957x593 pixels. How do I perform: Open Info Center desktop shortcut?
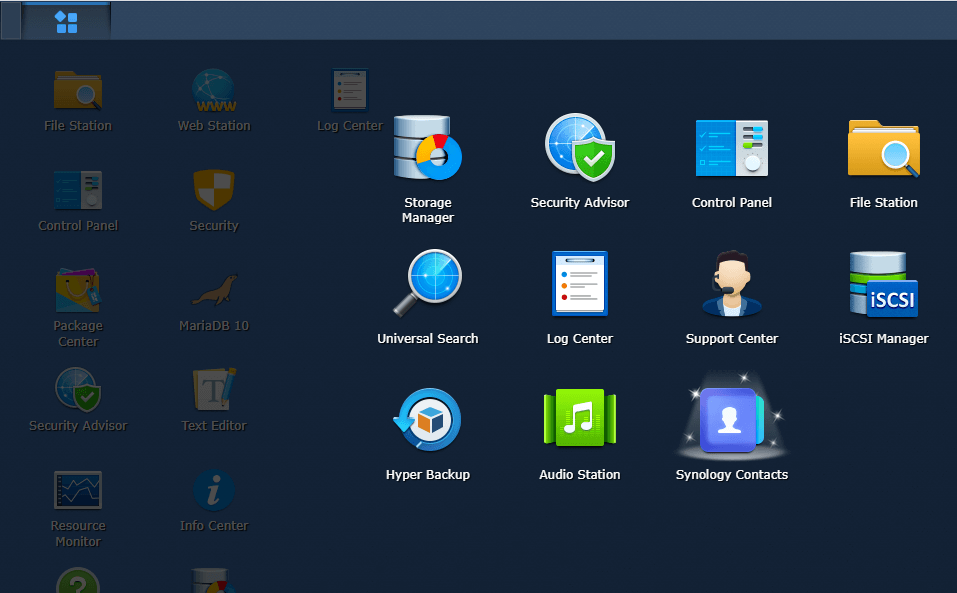pyautogui.click(x=214, y=490)
